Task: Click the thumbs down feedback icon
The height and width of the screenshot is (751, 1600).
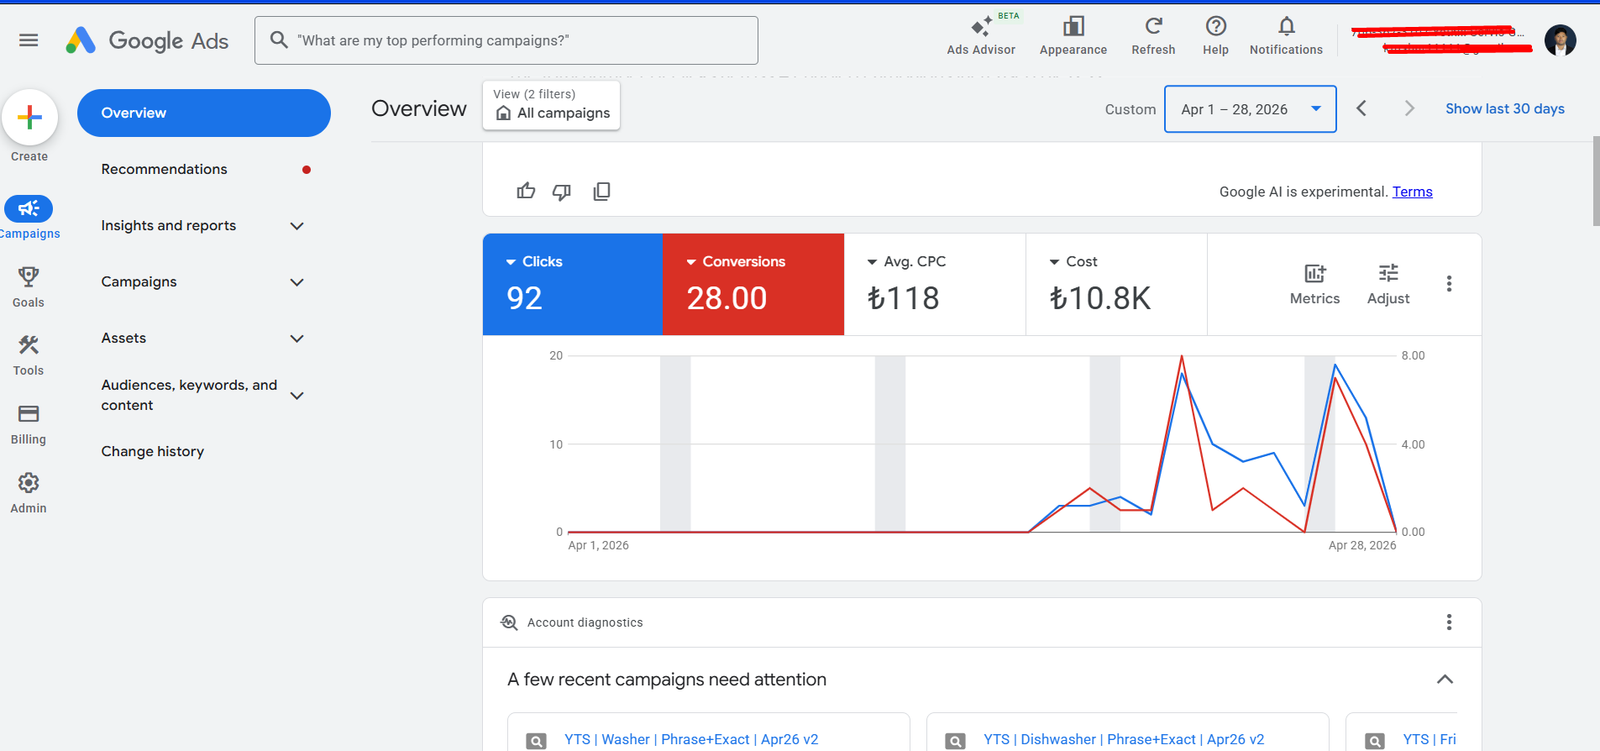Action: (x=562, y=192)
